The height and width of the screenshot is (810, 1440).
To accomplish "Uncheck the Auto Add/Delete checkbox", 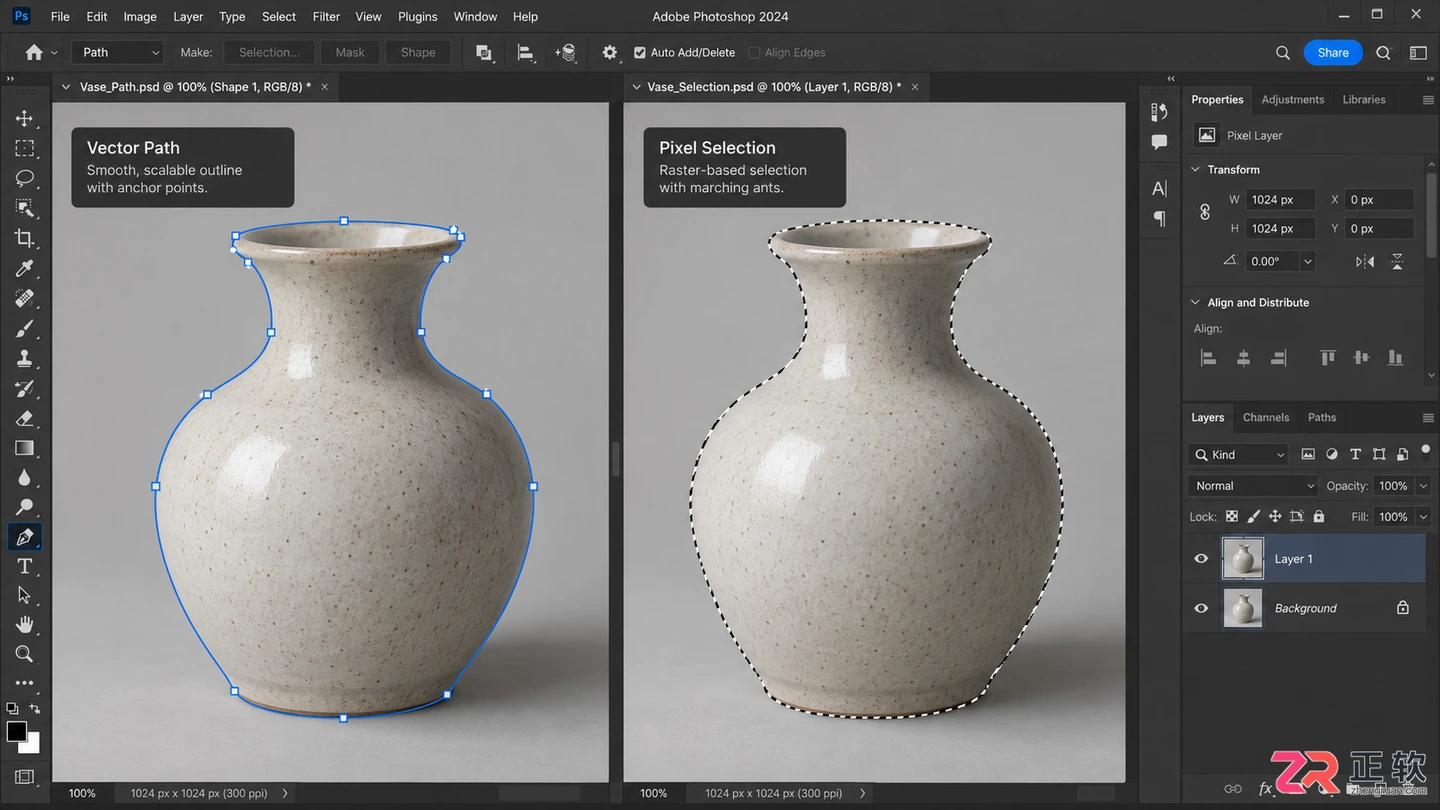I will pyautogui.click(x=640, y=53).
